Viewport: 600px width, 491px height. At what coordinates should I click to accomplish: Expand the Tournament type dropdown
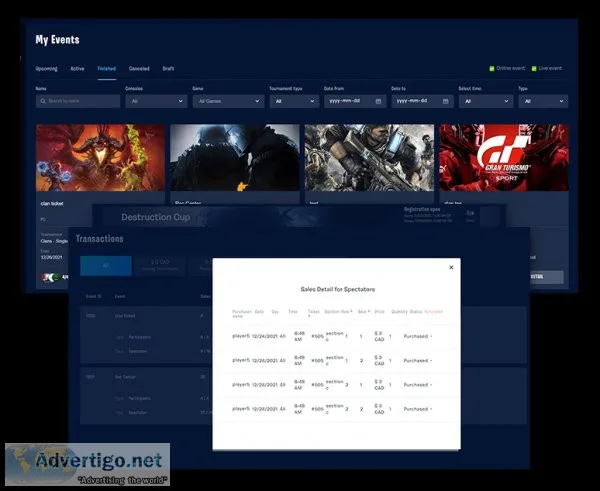click(x=294, y=101)
